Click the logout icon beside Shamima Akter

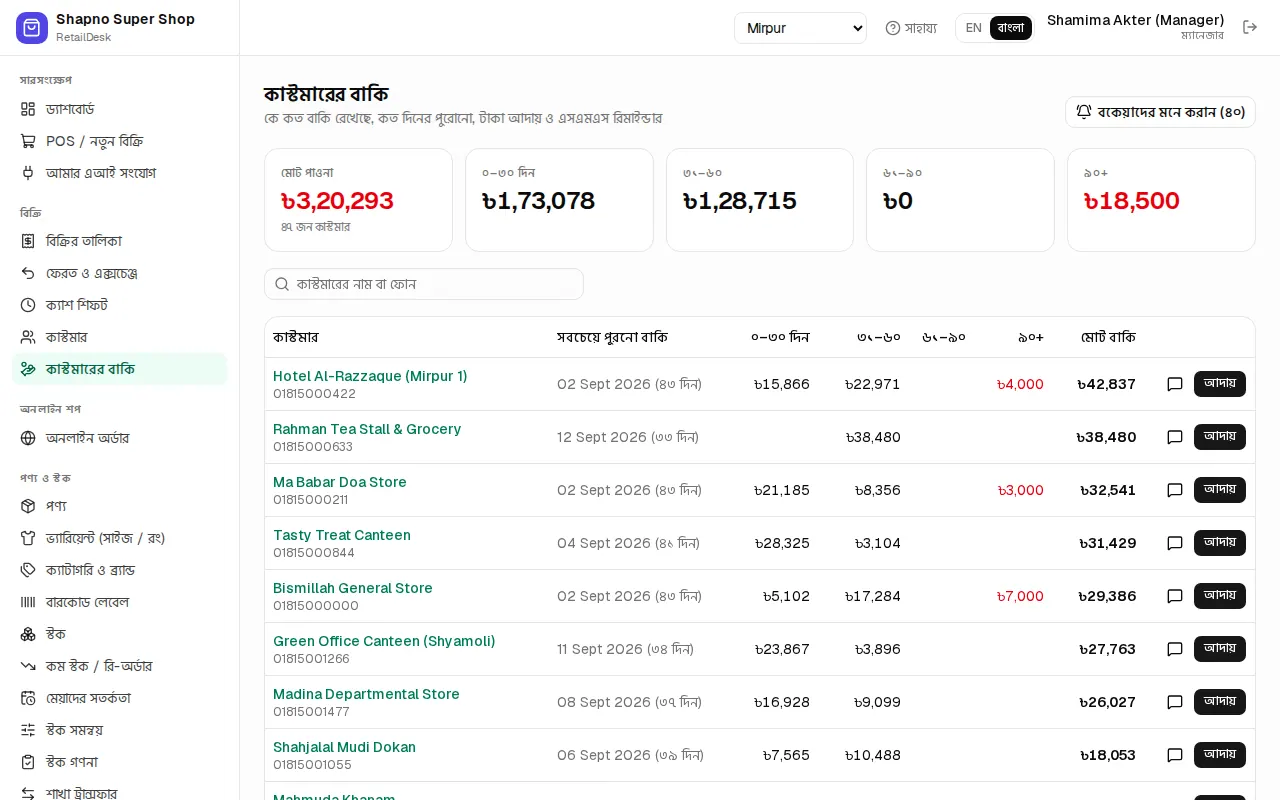[1250, 28]
